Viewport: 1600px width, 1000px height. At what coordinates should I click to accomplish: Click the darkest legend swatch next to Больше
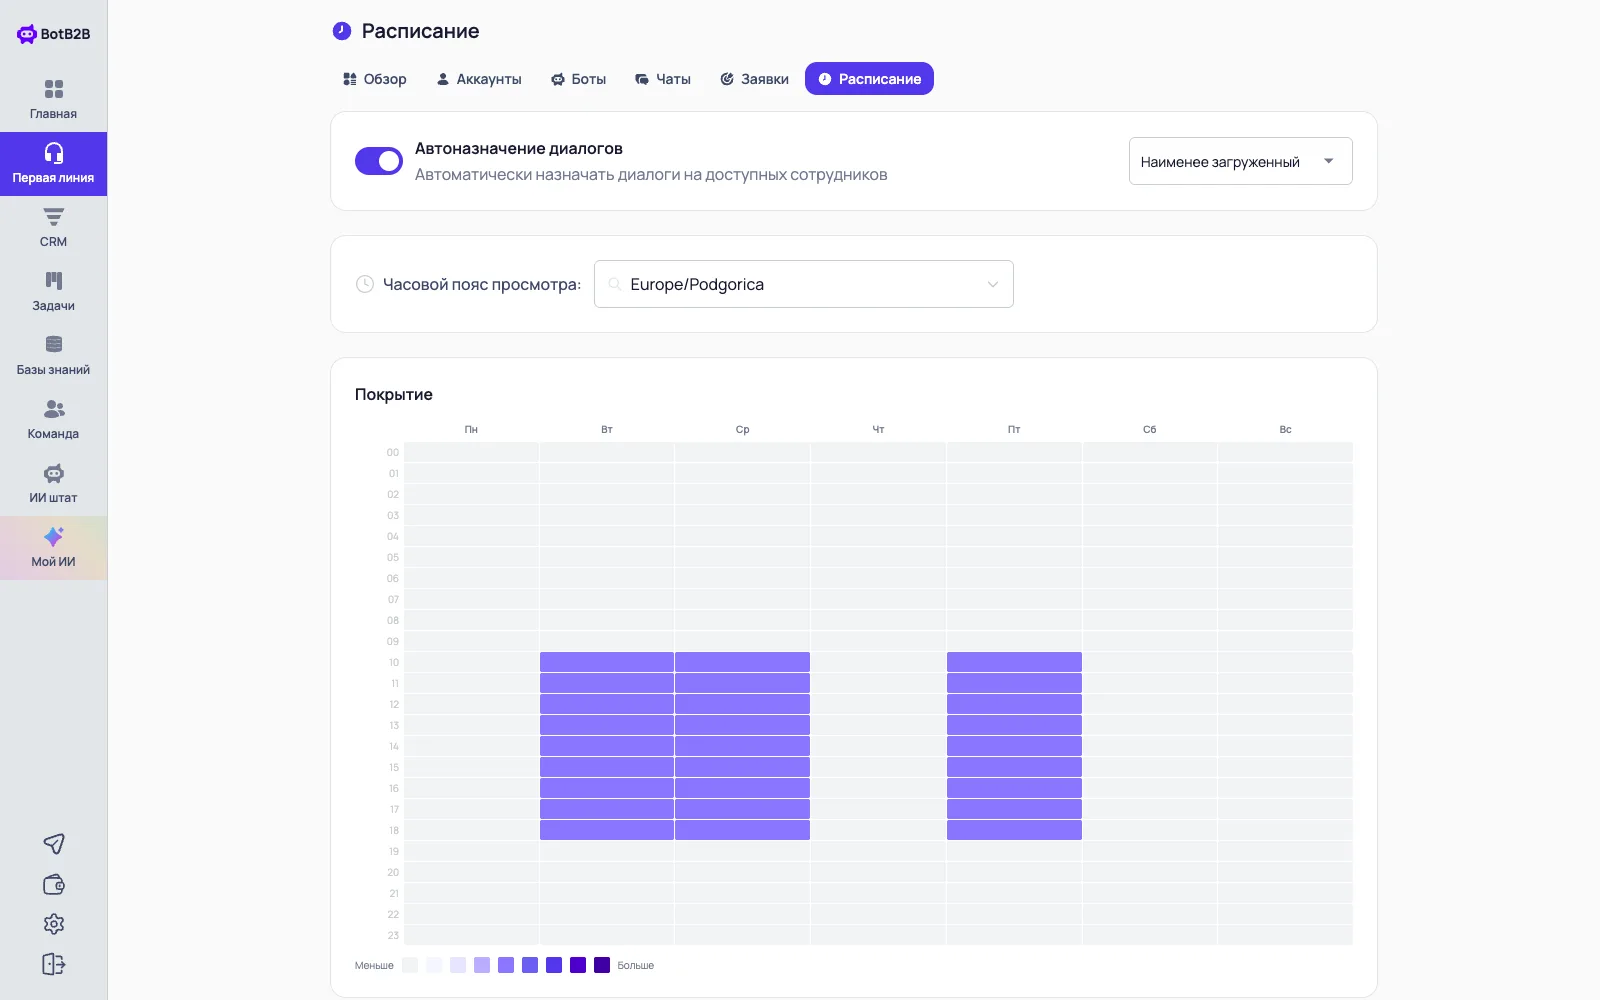(602, 965)
